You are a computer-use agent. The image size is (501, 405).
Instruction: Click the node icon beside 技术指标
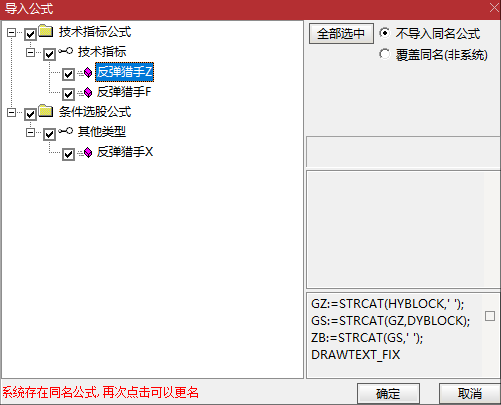65,51
